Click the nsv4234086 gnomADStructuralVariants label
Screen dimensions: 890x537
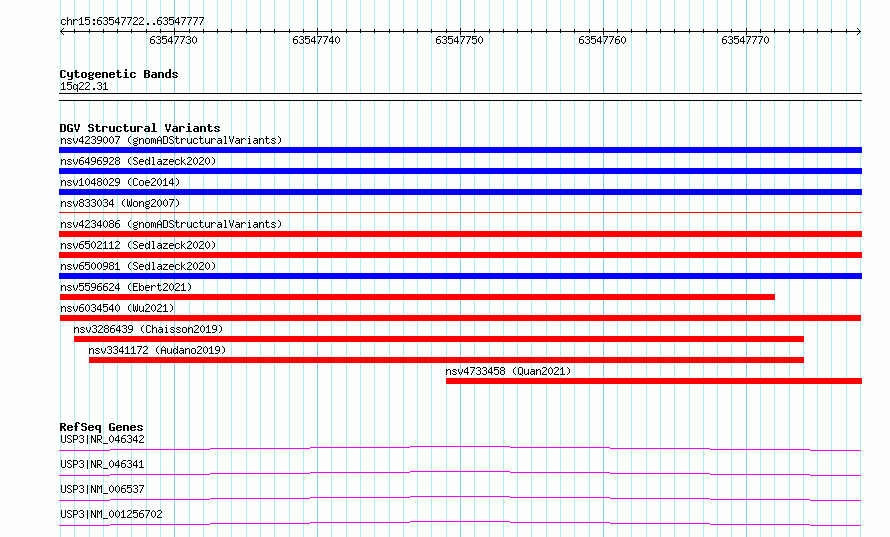pyautogui.click(x=171, y=224)
